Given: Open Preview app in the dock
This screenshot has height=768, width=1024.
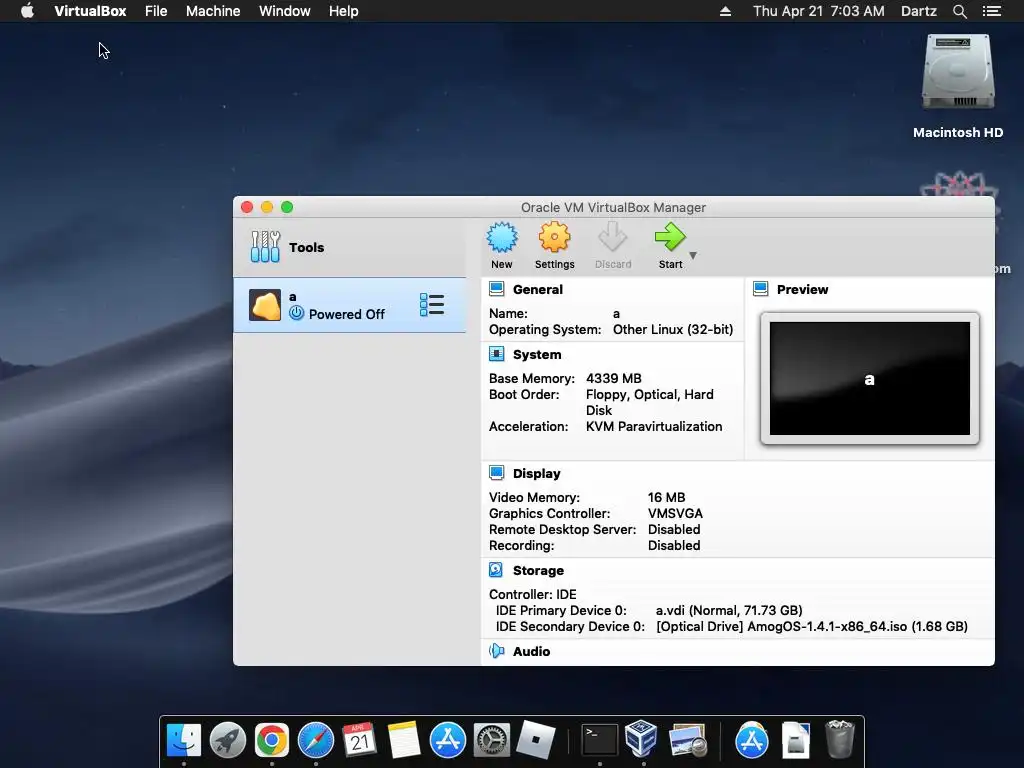Looking at the screenshot, I should 688,740.
